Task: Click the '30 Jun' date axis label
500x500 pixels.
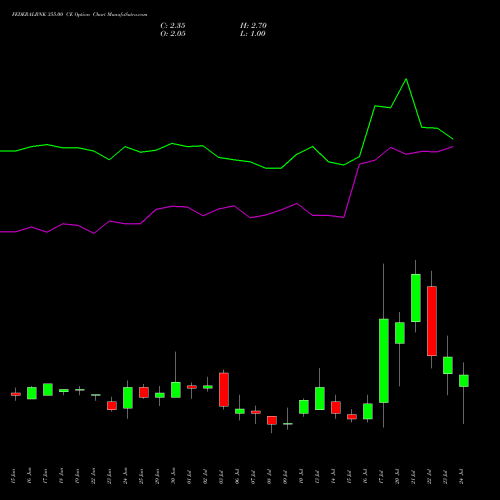Action: tap(173, 476)
